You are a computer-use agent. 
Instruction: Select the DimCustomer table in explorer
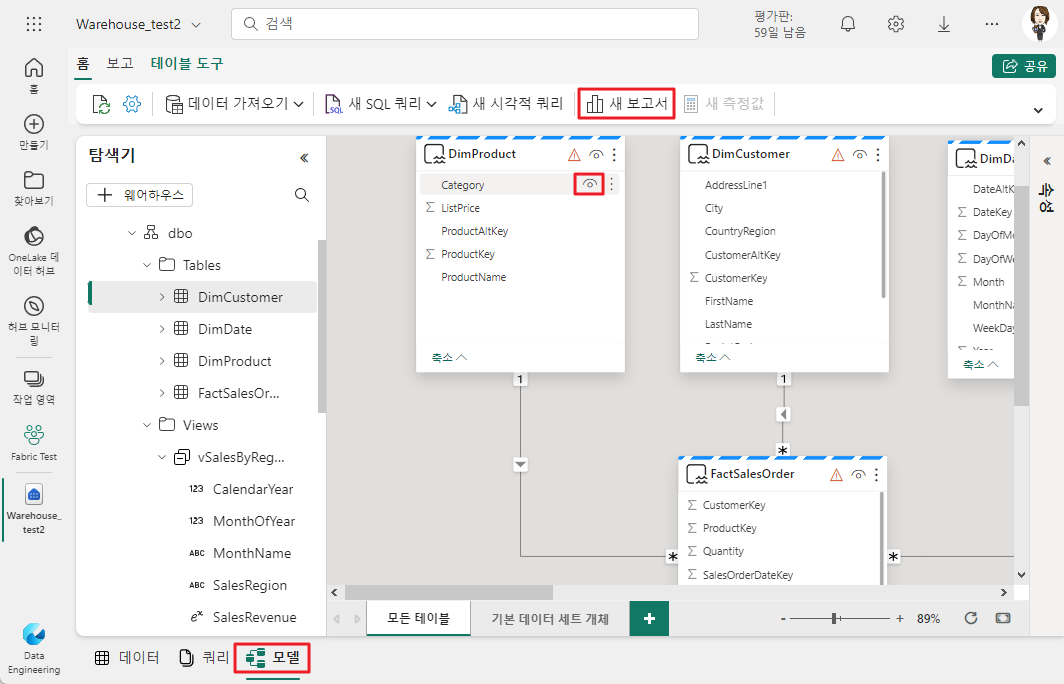pos(203,297)
